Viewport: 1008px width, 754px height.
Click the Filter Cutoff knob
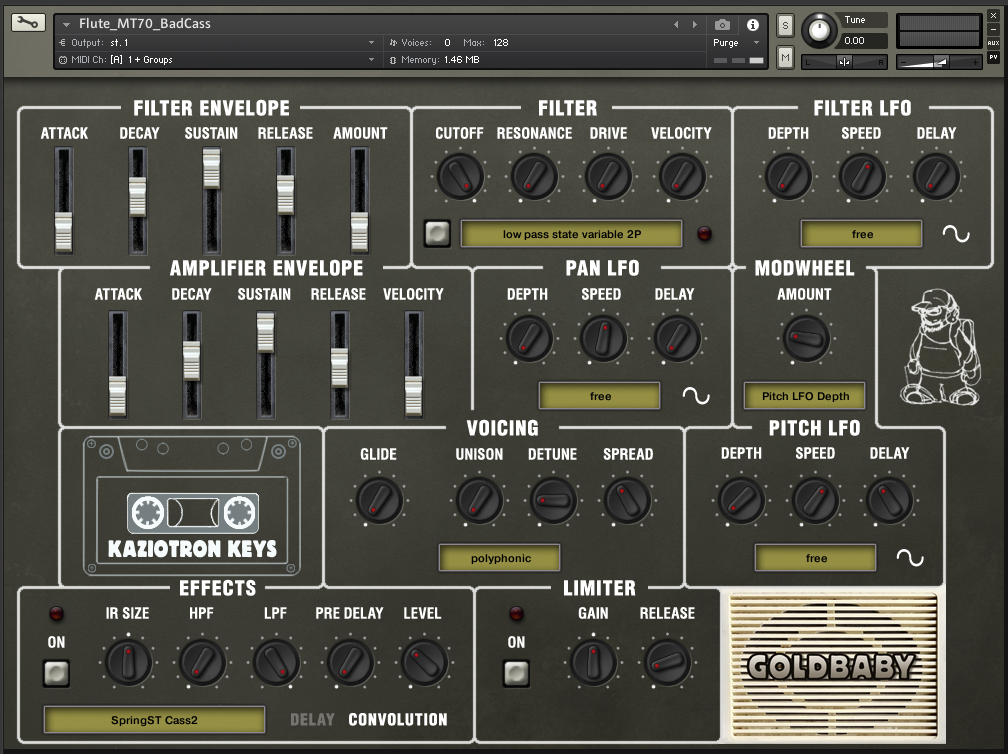pos(460,177)
